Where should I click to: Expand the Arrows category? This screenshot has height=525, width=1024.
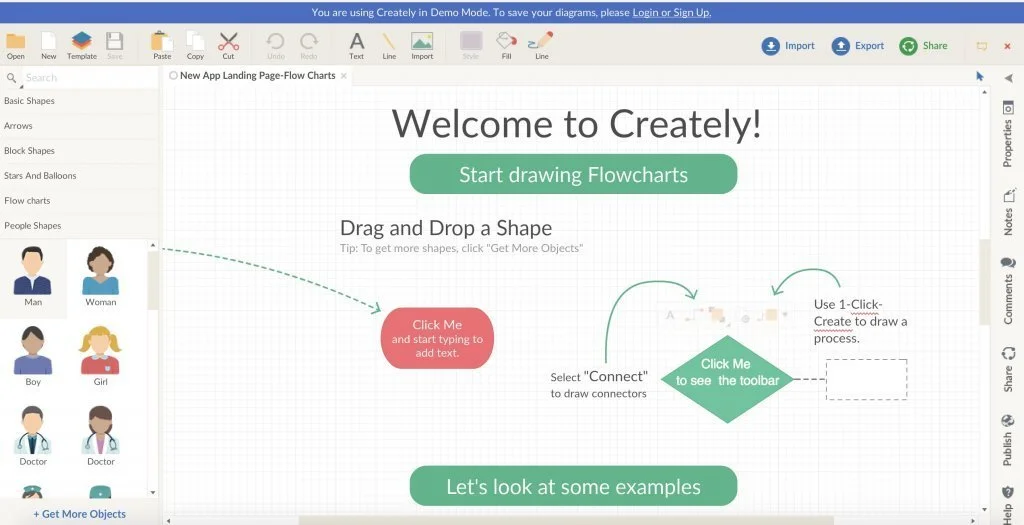pyautogui.click(x=79, y=126)
